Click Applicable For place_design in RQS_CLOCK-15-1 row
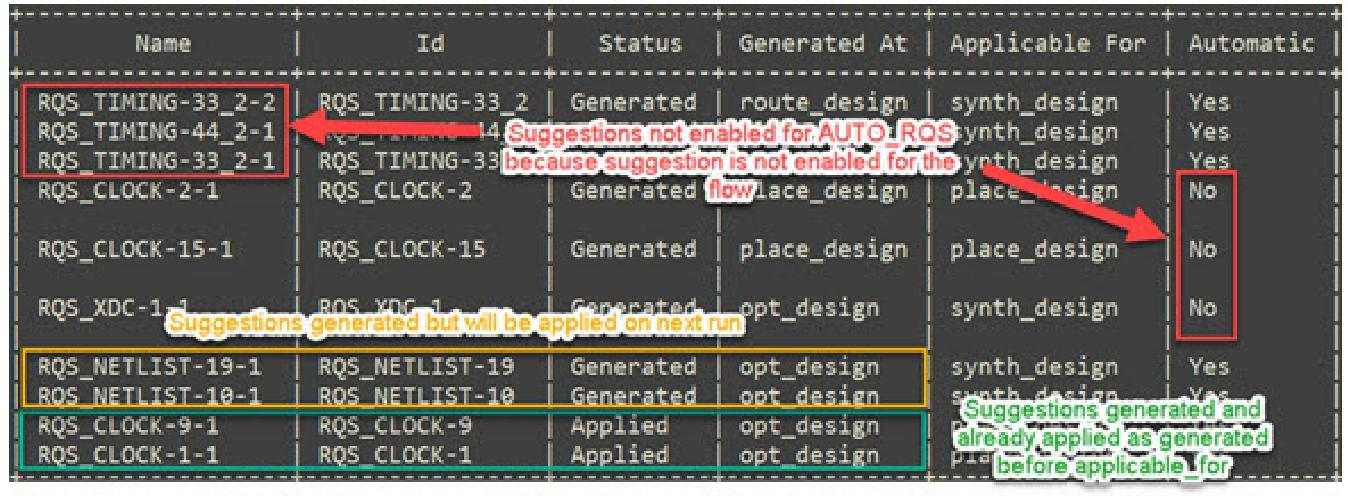The width and height of the screenshot is (1348, 496). (1035, 248)
